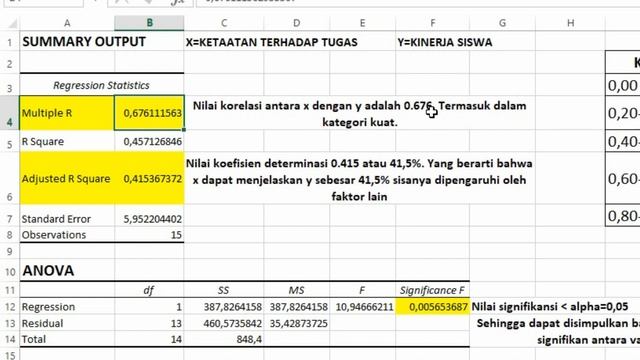
Task: Select the Multiple R label cell
Action: [x=67, y=113]
